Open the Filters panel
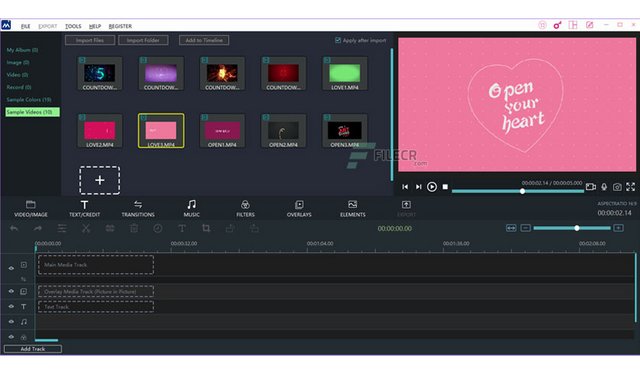Viewport: 640px width, 371px height. click(245, 209)
